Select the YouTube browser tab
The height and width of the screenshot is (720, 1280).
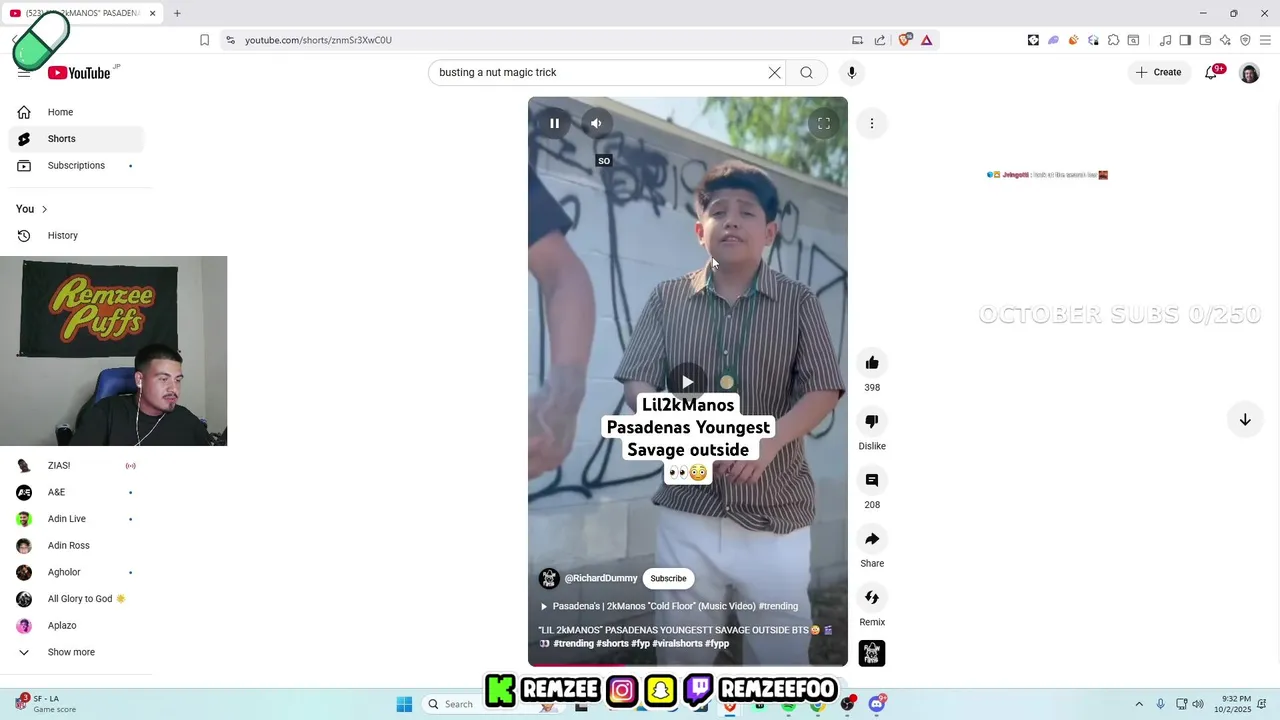[83, 13]
